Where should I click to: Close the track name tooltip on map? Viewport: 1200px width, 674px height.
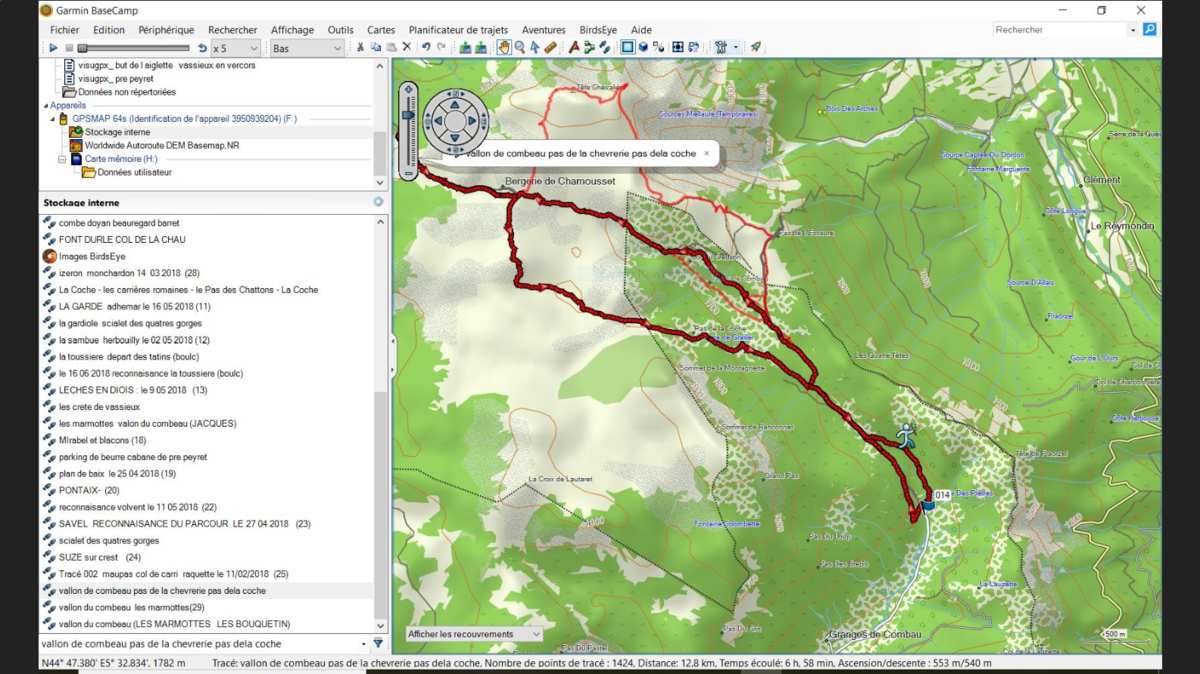point(706,153)
